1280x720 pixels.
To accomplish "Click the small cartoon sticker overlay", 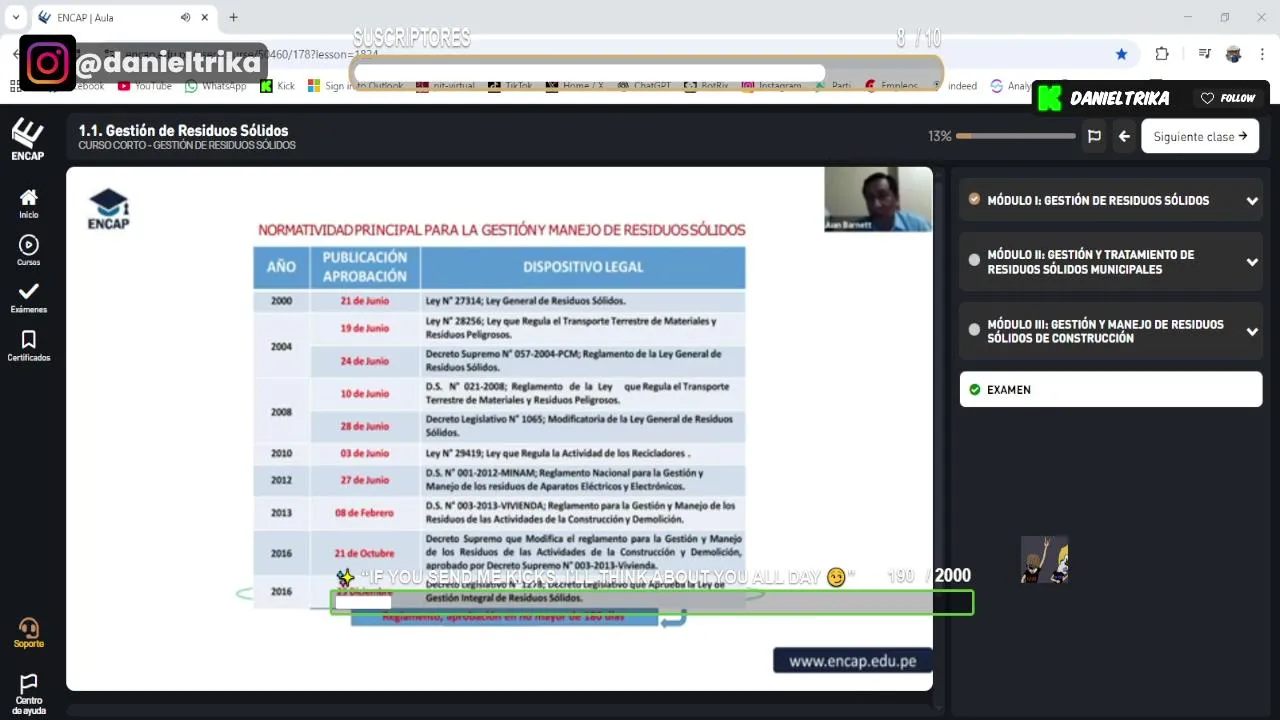I will point(1044,560).
